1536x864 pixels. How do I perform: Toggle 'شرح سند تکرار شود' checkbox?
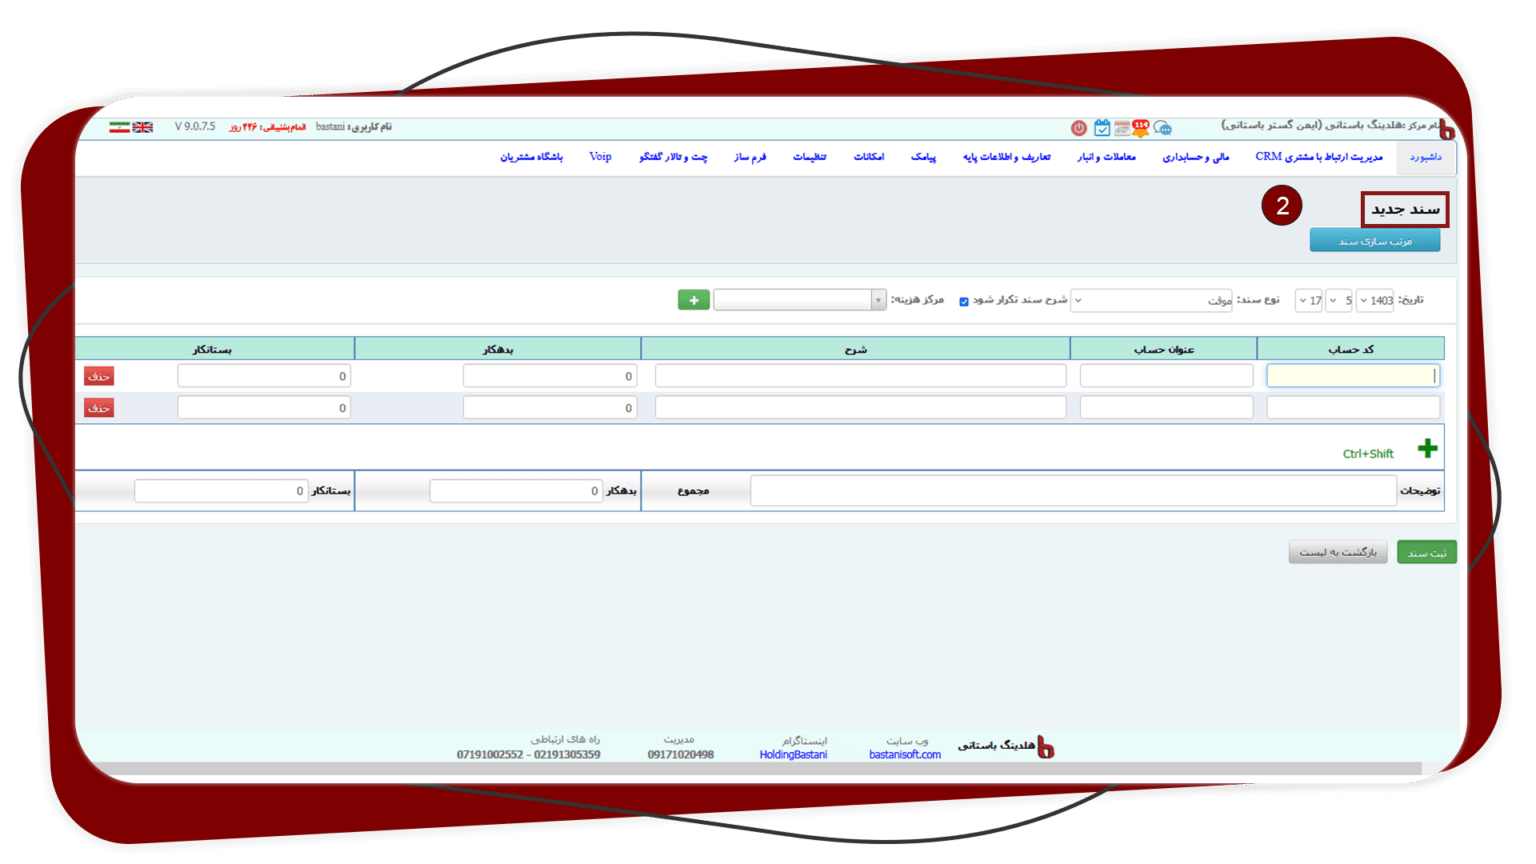(x=963, y=301)
